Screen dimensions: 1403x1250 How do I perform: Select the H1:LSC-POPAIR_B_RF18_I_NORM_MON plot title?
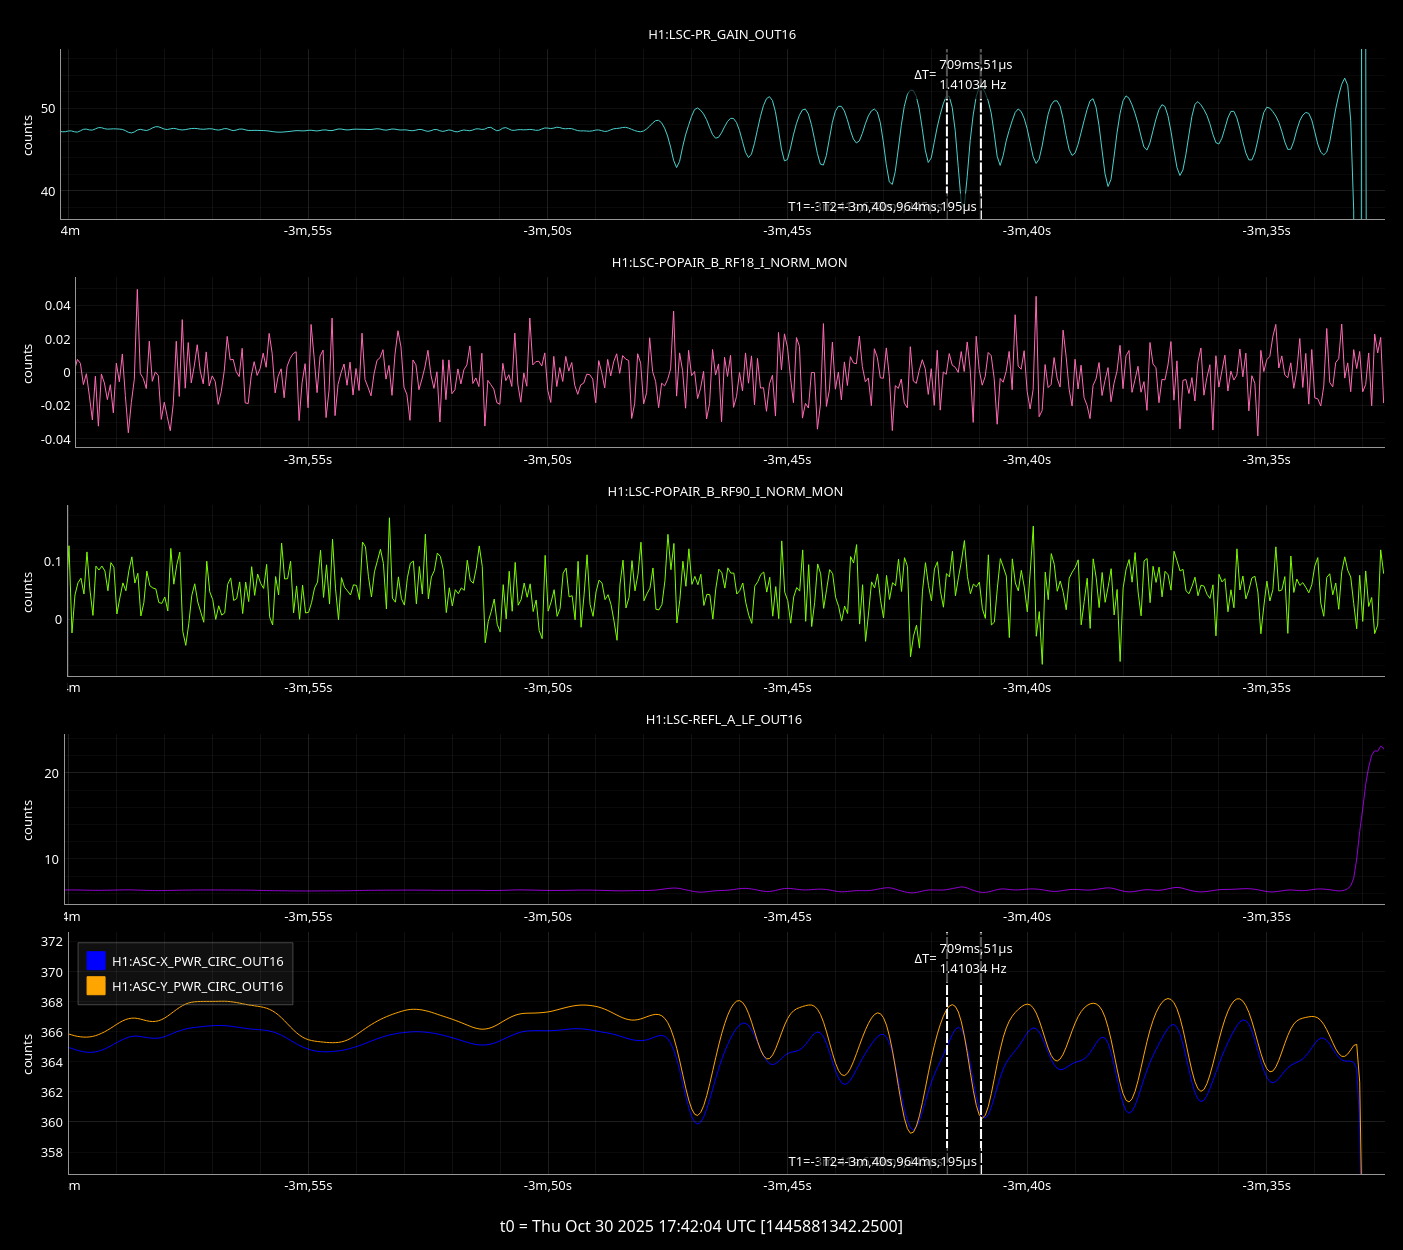pyautogui.click(x=729, y=263)
